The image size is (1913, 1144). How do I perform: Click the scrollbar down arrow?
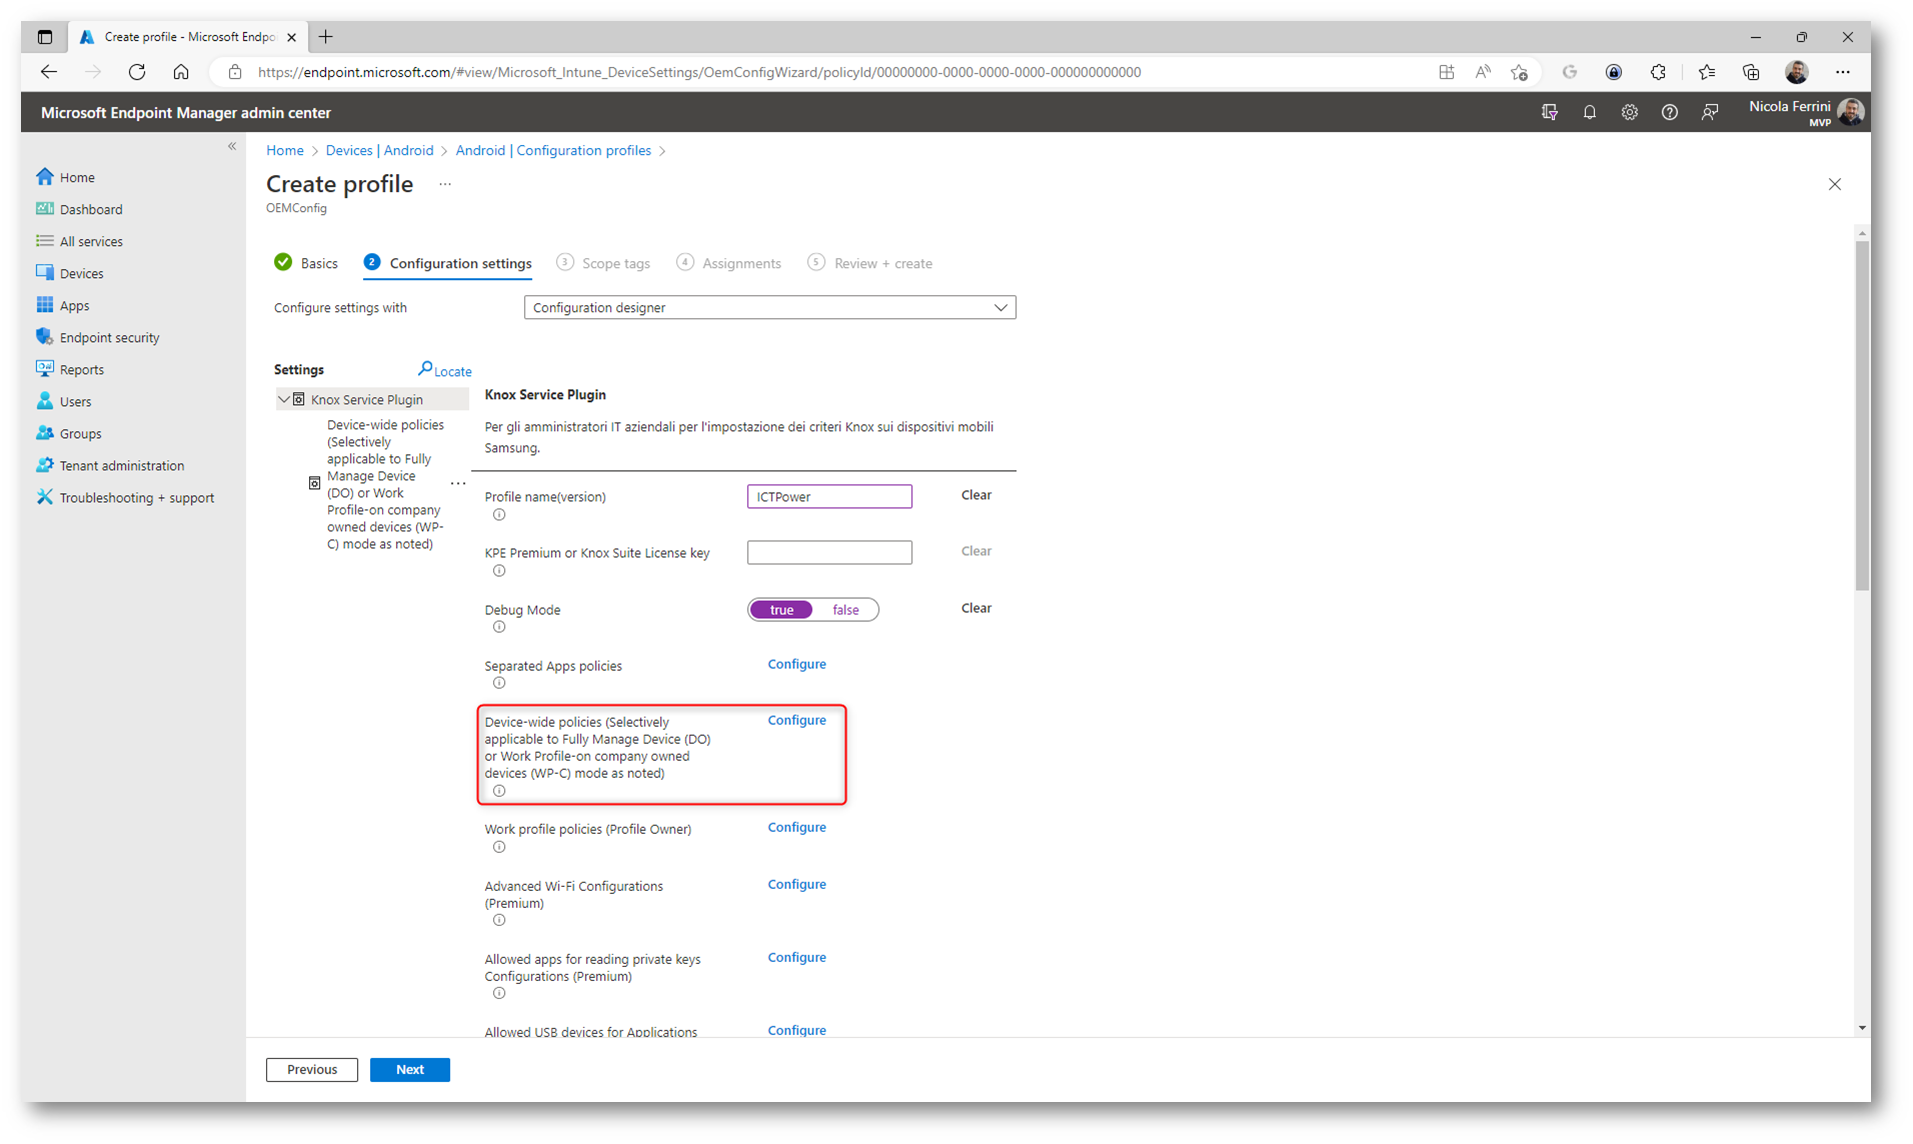[1861, 1027]
